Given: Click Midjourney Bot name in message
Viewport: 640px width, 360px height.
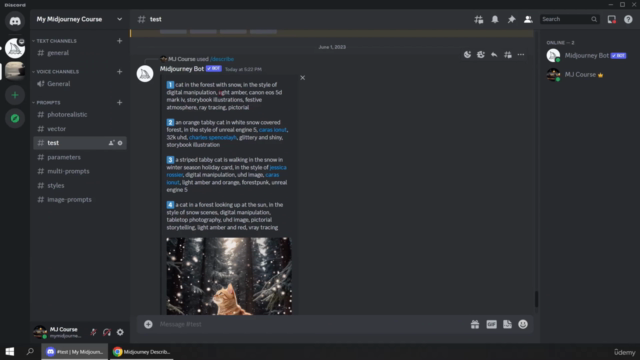Looking at the screenshot, I should pyautogui.click(x=182, y=69).
